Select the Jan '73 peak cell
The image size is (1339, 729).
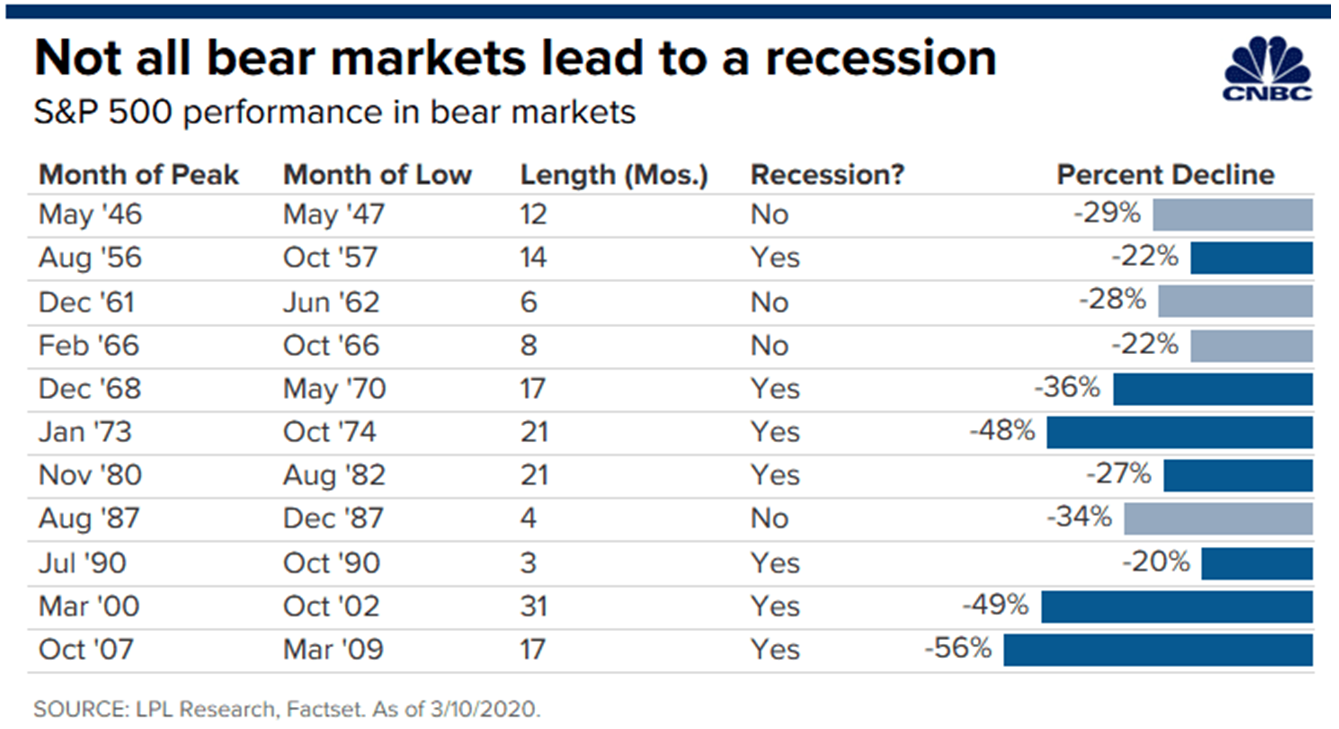pos(85,432)
